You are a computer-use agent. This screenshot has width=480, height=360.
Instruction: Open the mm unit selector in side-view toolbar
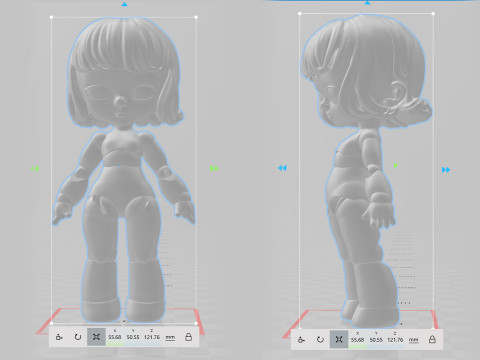[414, 340]
